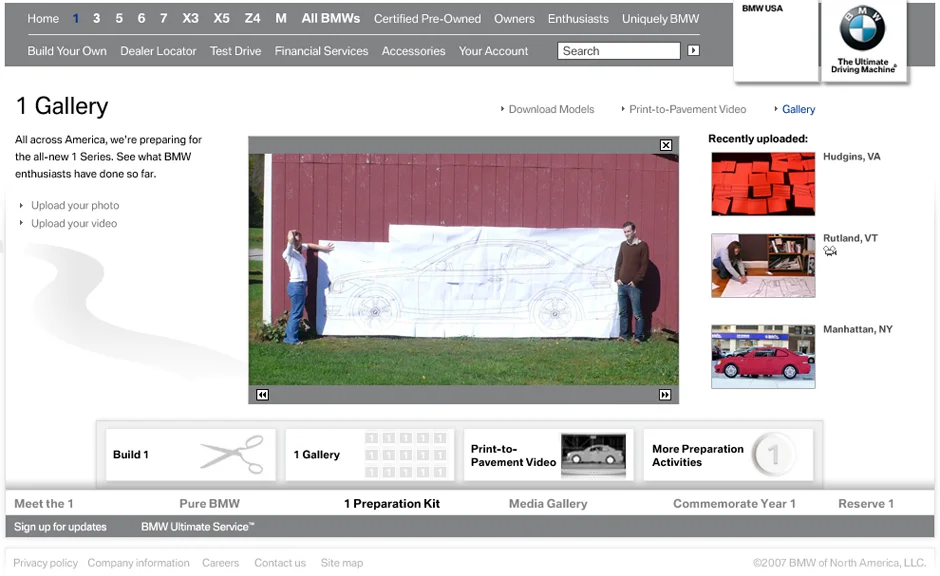Go to Accessories

[414, 51]
